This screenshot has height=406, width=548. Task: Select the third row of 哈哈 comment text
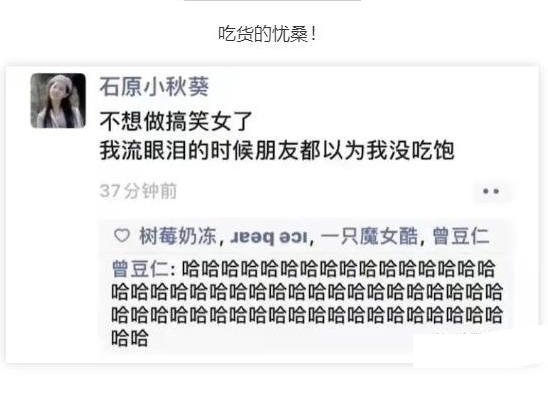[307, 315]
